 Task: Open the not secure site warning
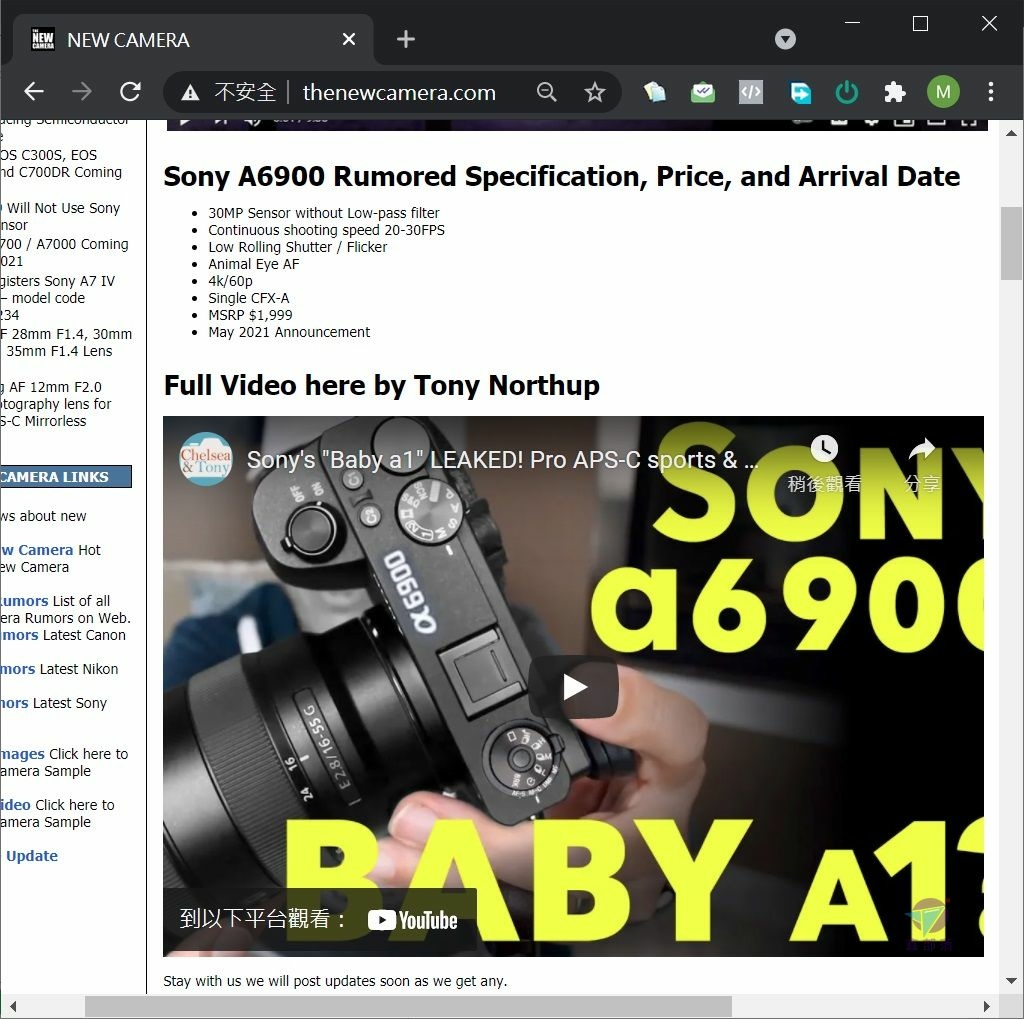227,92
